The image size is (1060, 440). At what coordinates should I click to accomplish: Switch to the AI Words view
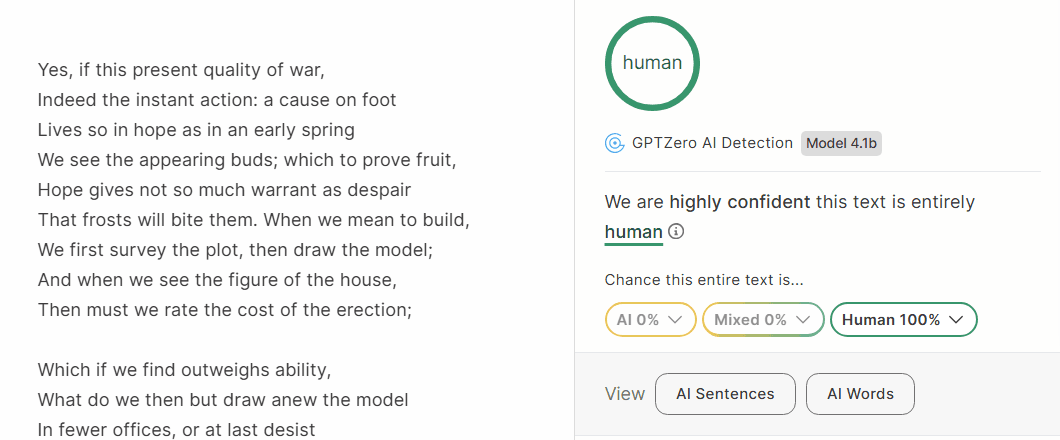point(860,394)
